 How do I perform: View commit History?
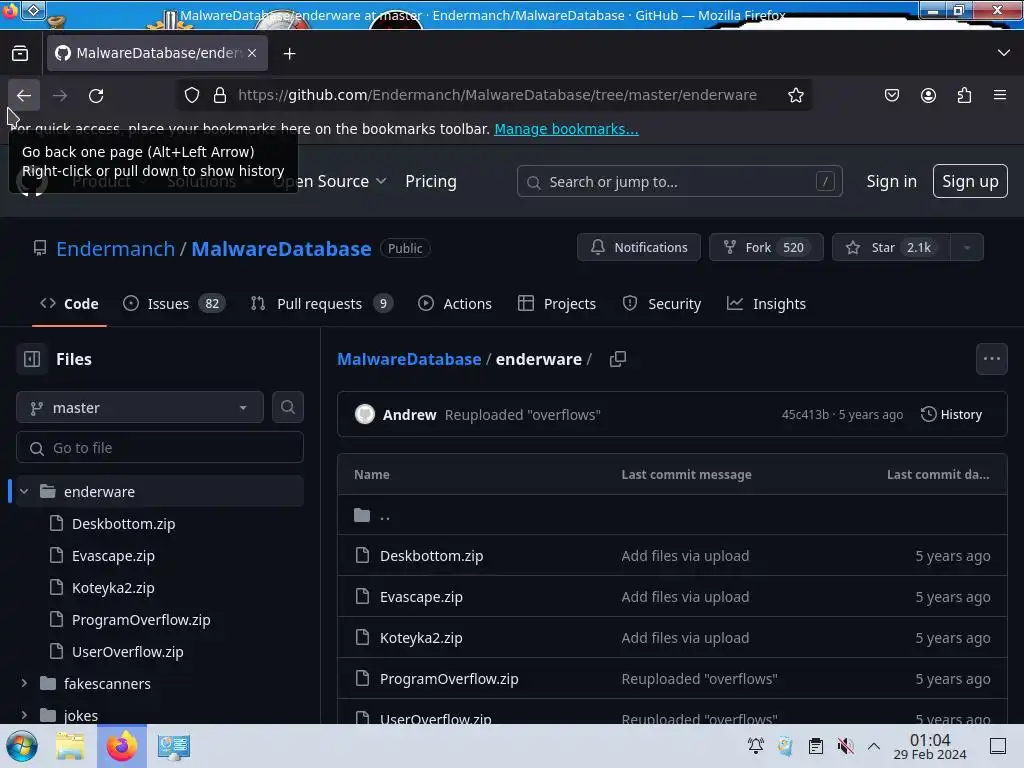tap(951, 415)
